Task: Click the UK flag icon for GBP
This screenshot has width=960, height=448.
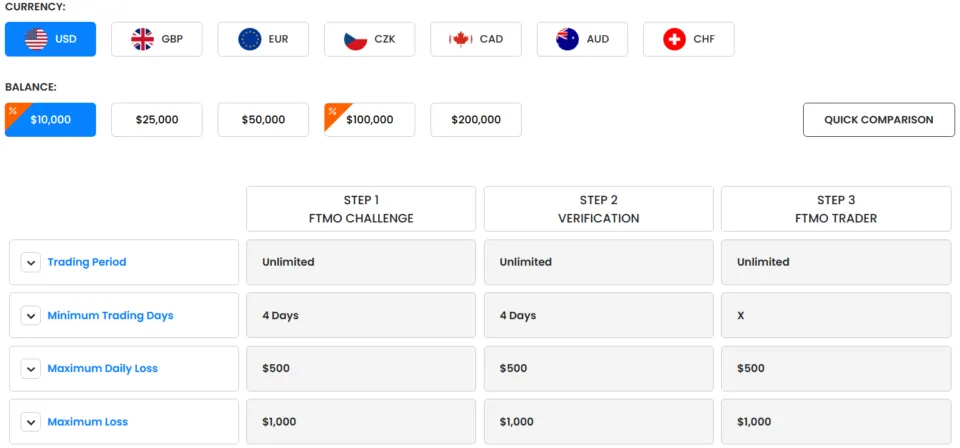Action: click(143, 40)
